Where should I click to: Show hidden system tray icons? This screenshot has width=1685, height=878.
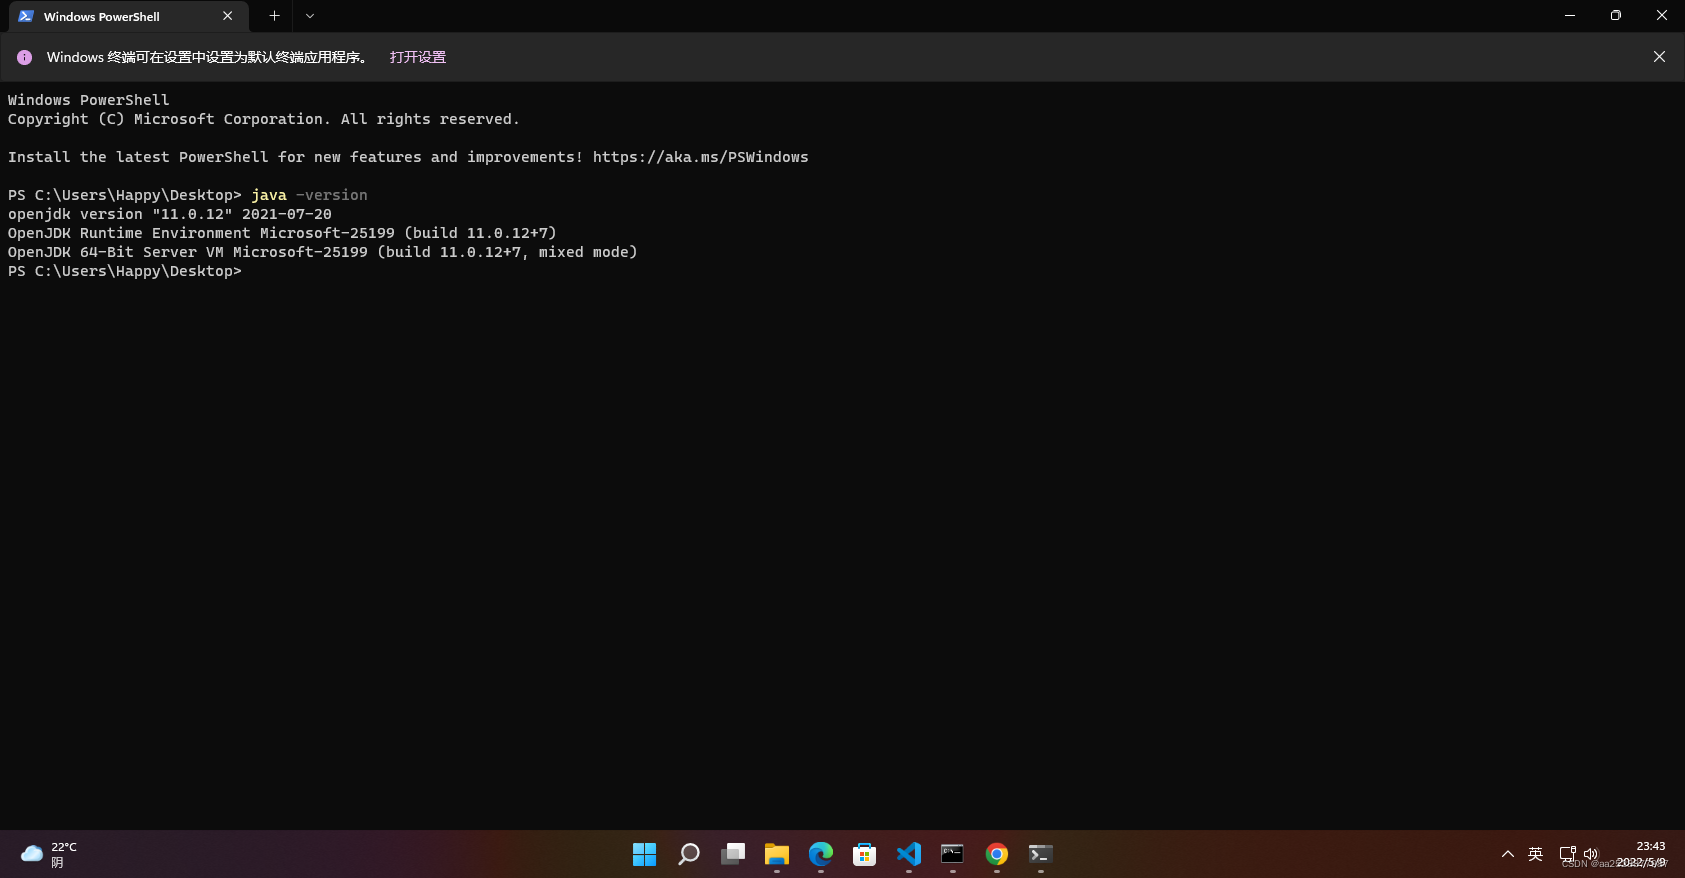click(1508, 854)
